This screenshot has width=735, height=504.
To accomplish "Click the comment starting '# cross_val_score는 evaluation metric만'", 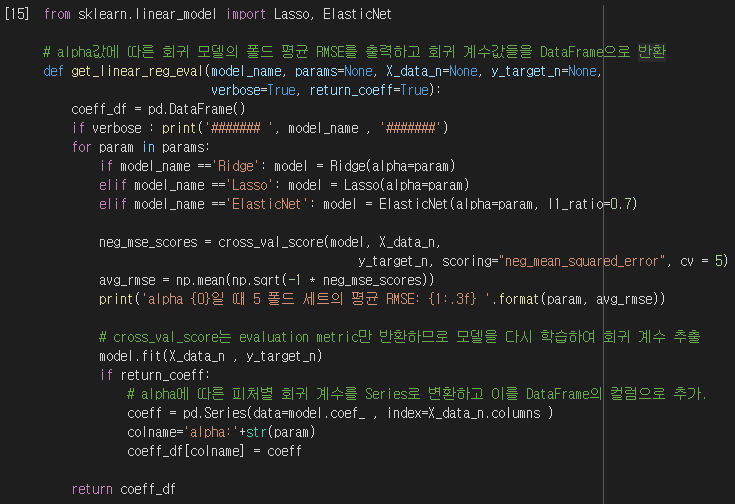I will tap(399, 337).
